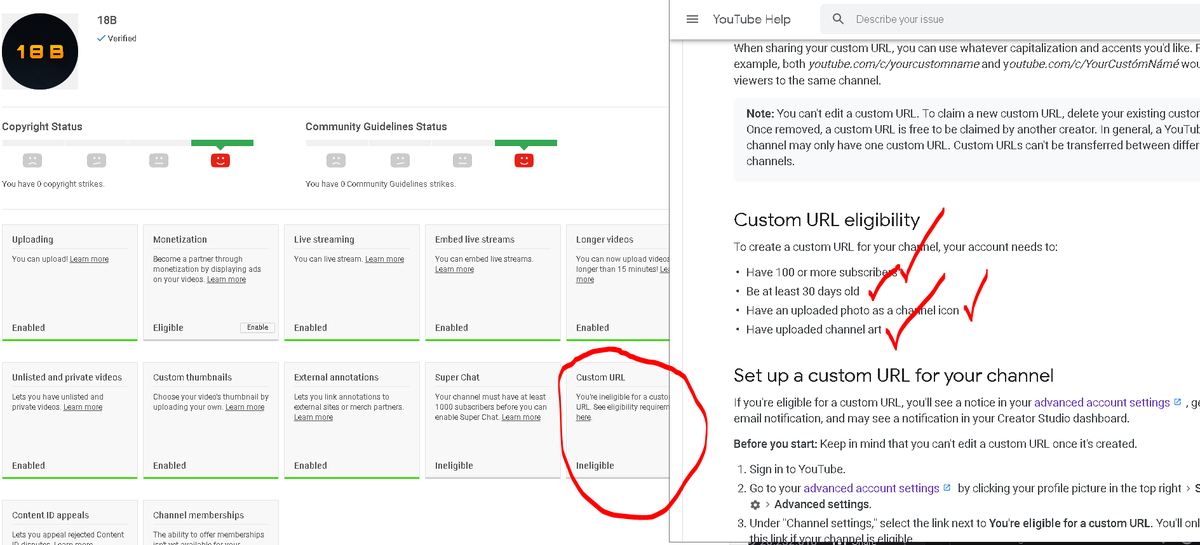This screenshot has height=545, width=1200.
Task: Click the 'Uploading' card title
Action: 33,240
